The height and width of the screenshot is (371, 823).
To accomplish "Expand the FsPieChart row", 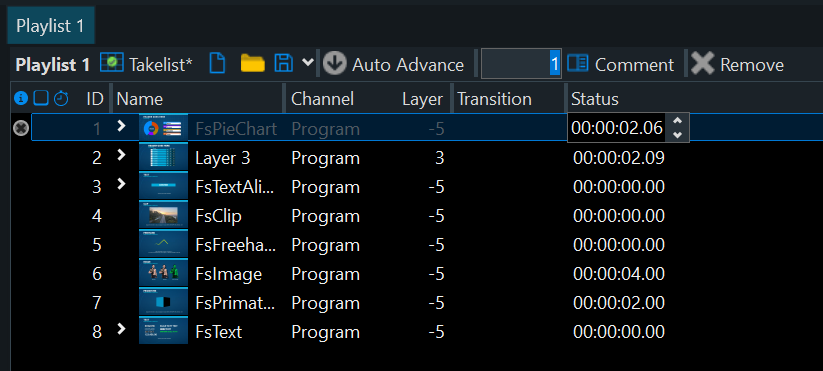I will [122, 126].
